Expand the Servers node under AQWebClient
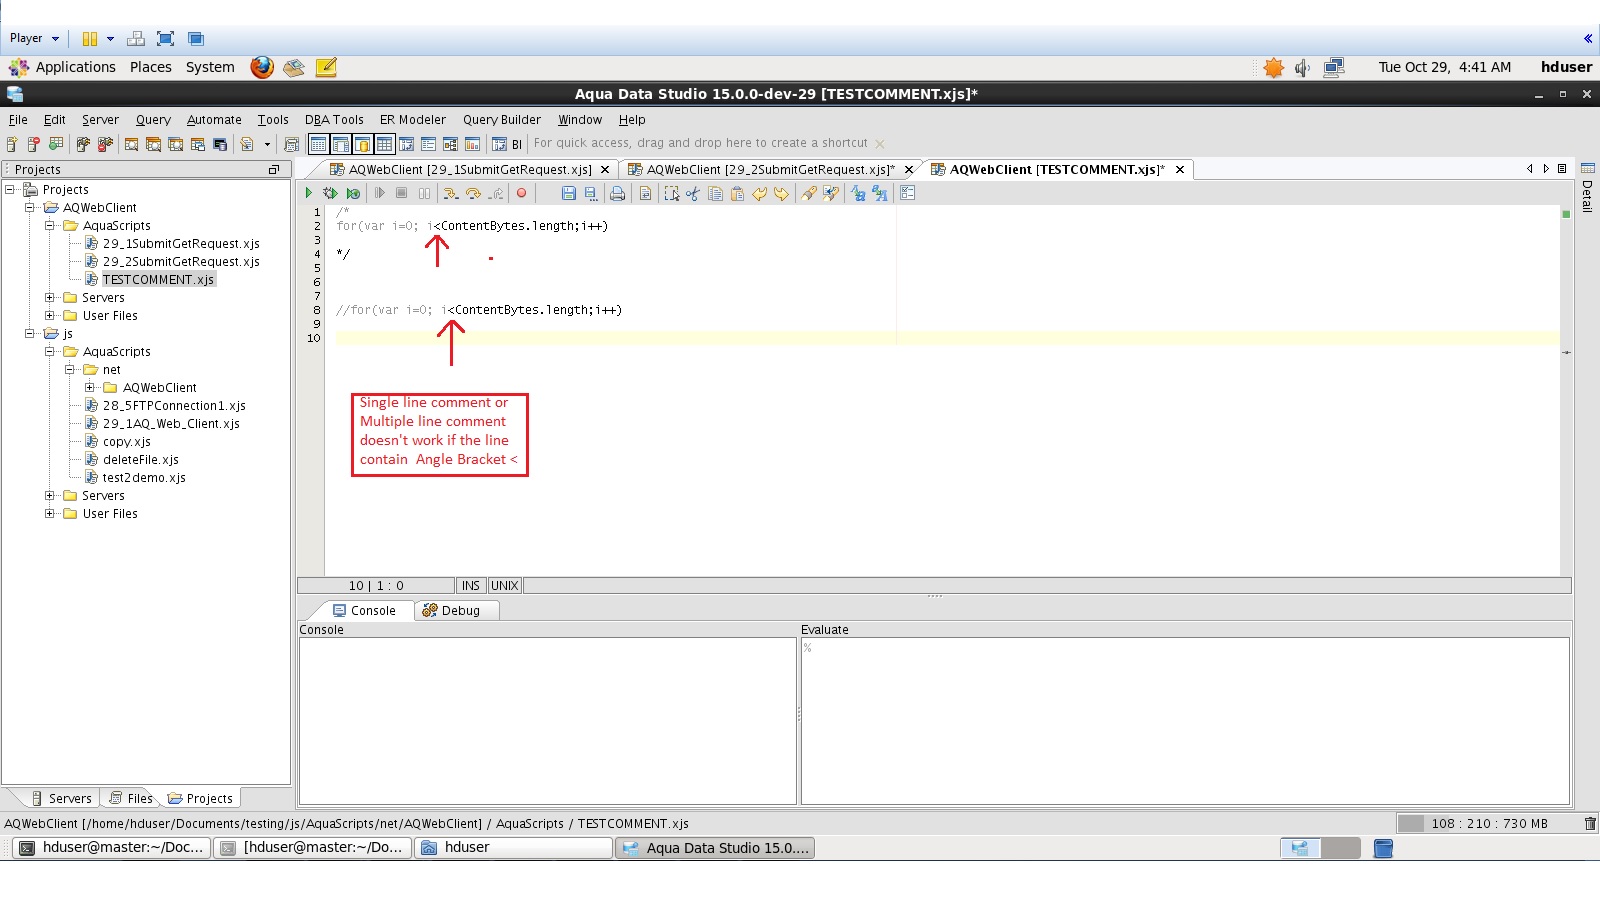This screenshot has height=900, width=1600. pyautogui.click(x=50, y=298)
